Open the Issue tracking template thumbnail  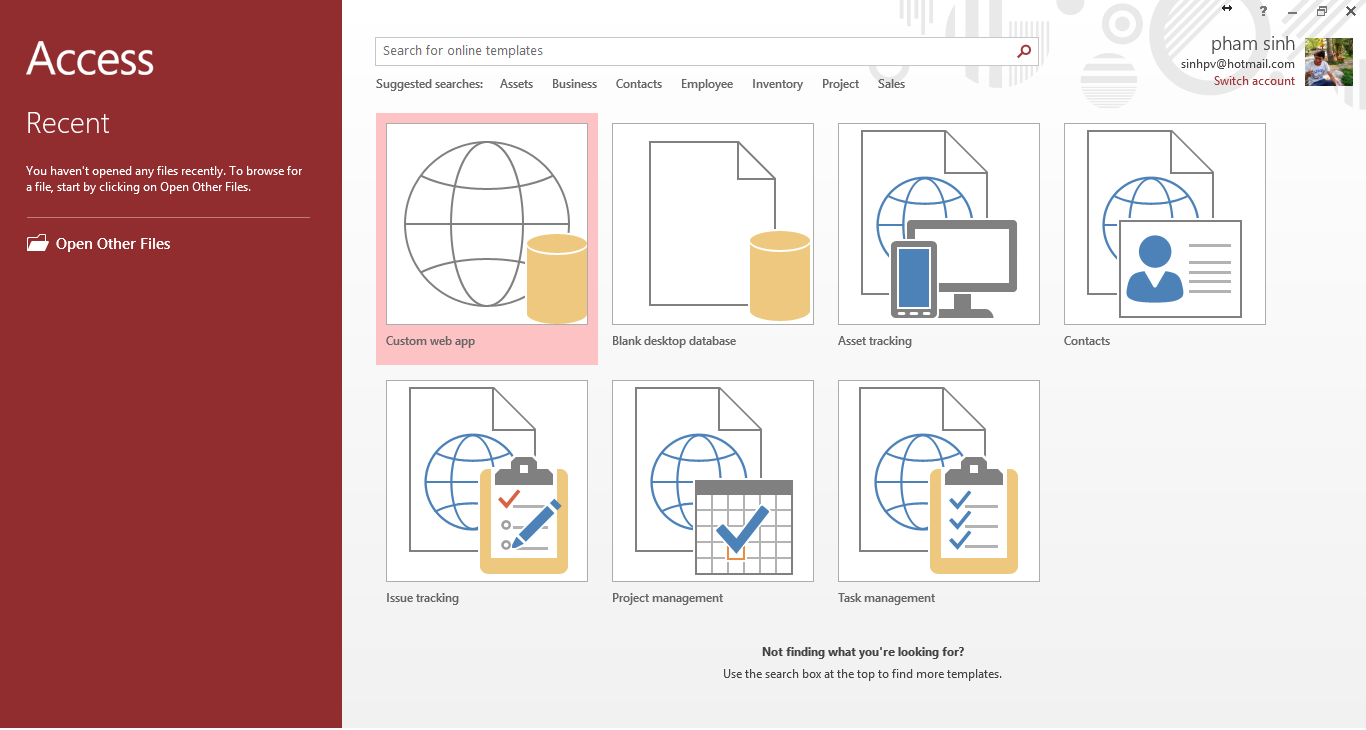[x=487, y=481]
